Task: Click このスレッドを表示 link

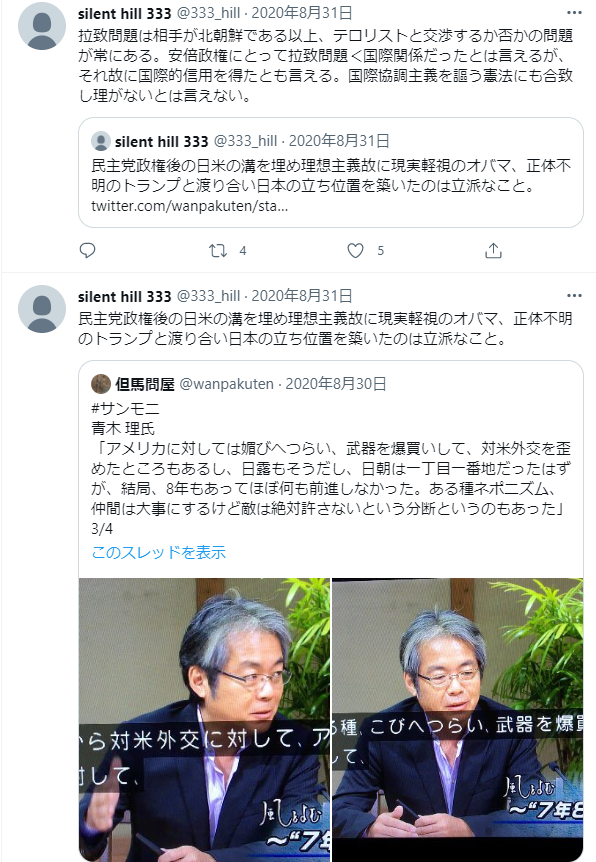Action: [x=158, y=552]
